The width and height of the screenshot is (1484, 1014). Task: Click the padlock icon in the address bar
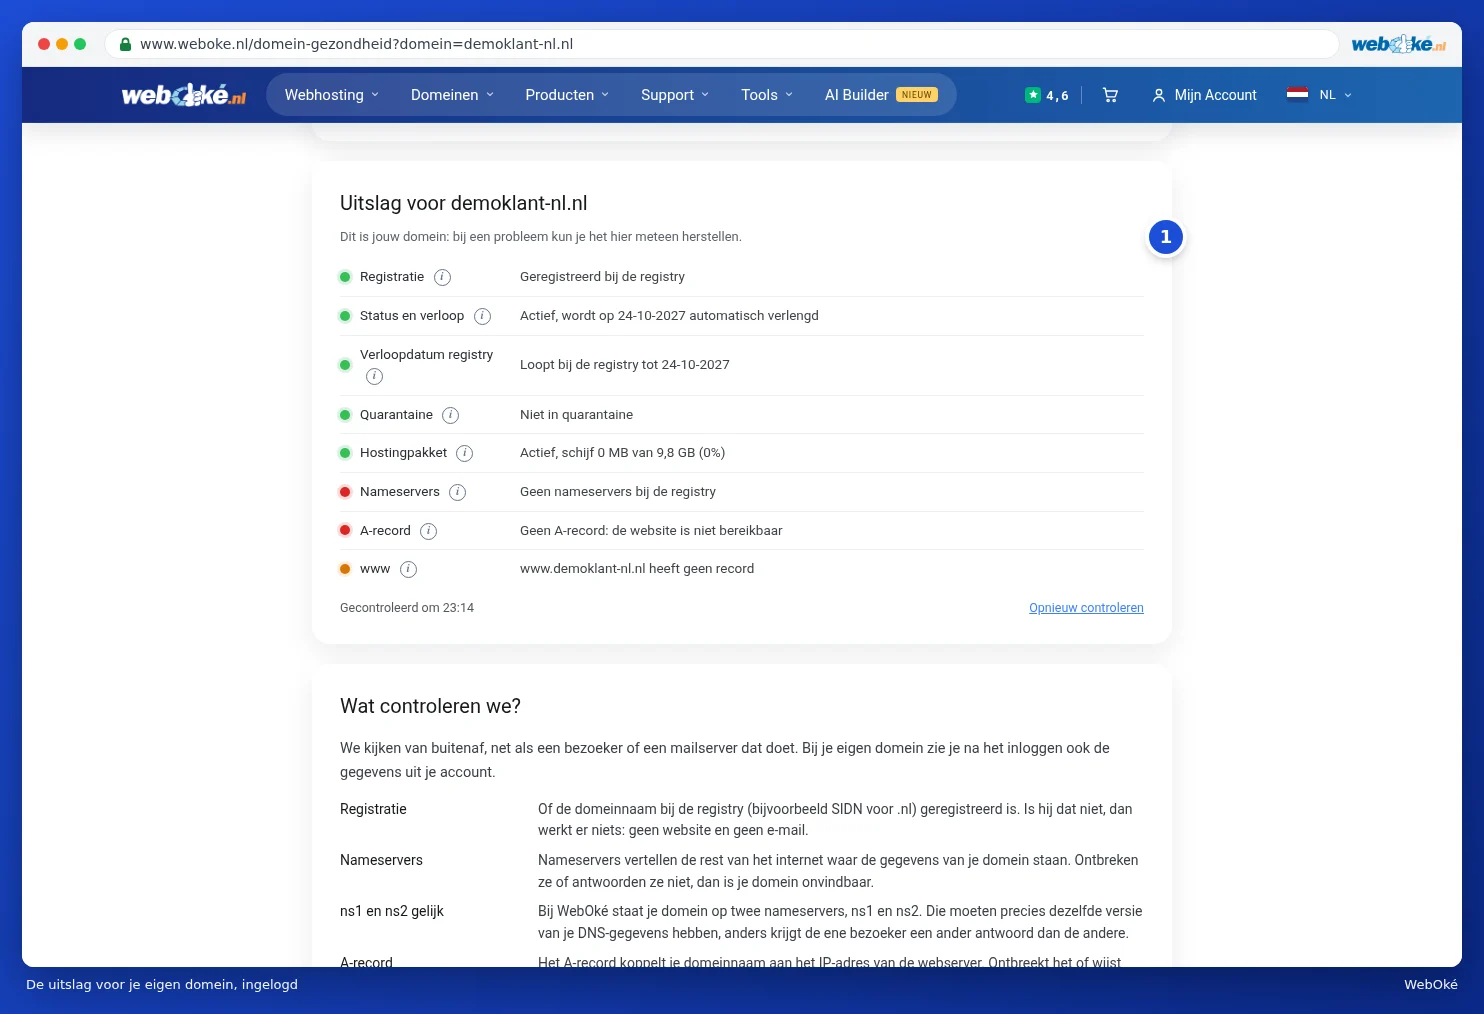[x=125, y=44]
